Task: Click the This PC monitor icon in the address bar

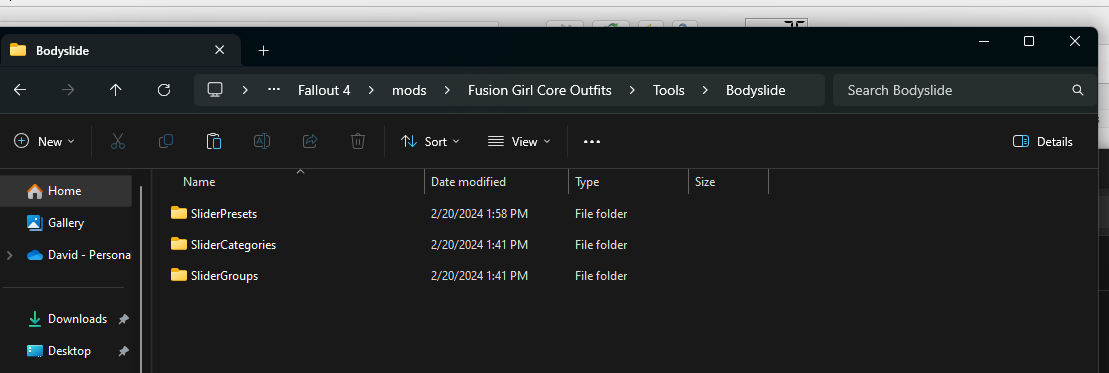Action: click(215, 90)
